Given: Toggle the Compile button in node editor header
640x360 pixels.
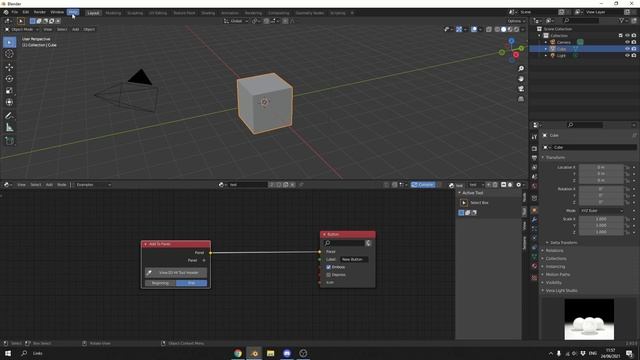Looking at the screenshot, I should click(x=423, y=184).
